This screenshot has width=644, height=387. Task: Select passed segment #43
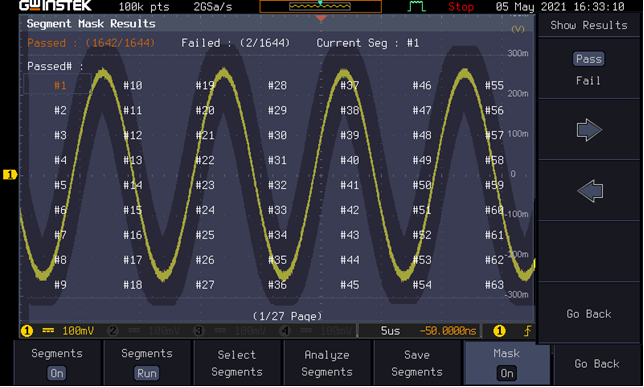click(350, 235)
